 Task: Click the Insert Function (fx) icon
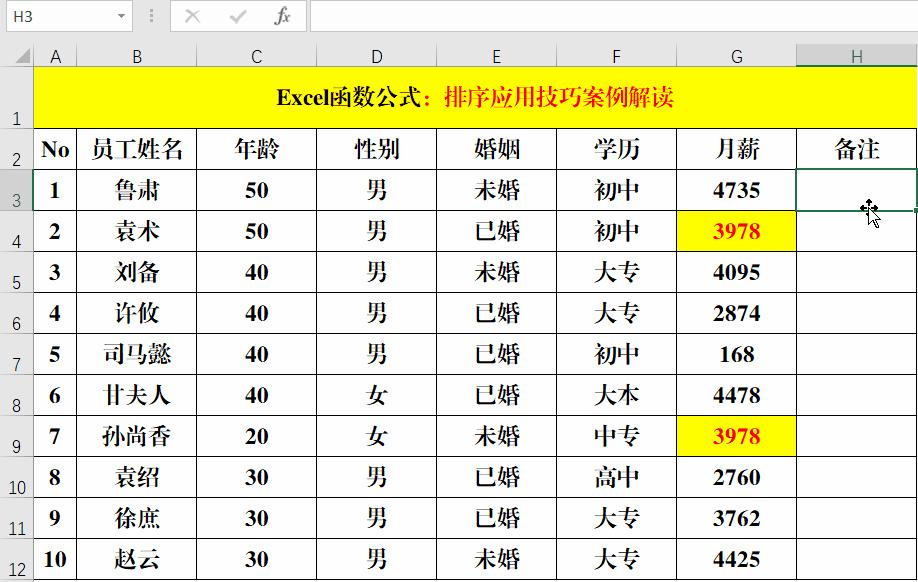click(281, 16)
